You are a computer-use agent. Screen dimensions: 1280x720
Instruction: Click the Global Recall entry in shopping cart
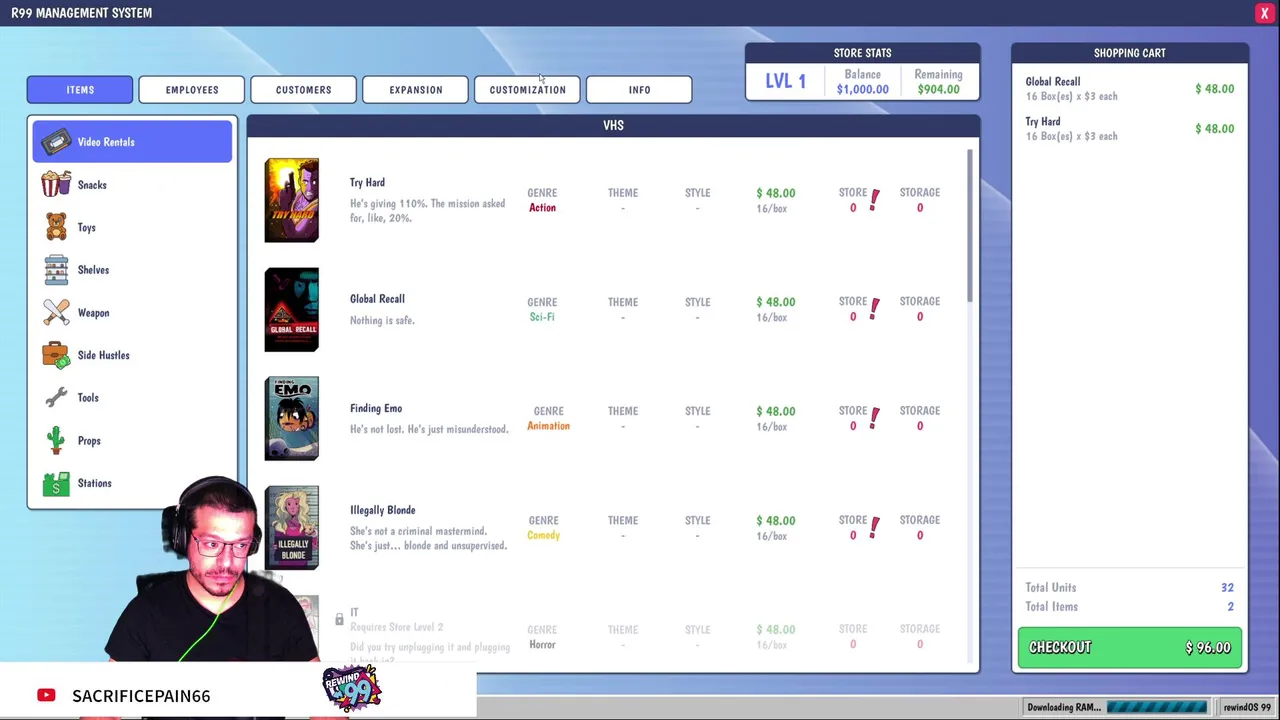1130,89
